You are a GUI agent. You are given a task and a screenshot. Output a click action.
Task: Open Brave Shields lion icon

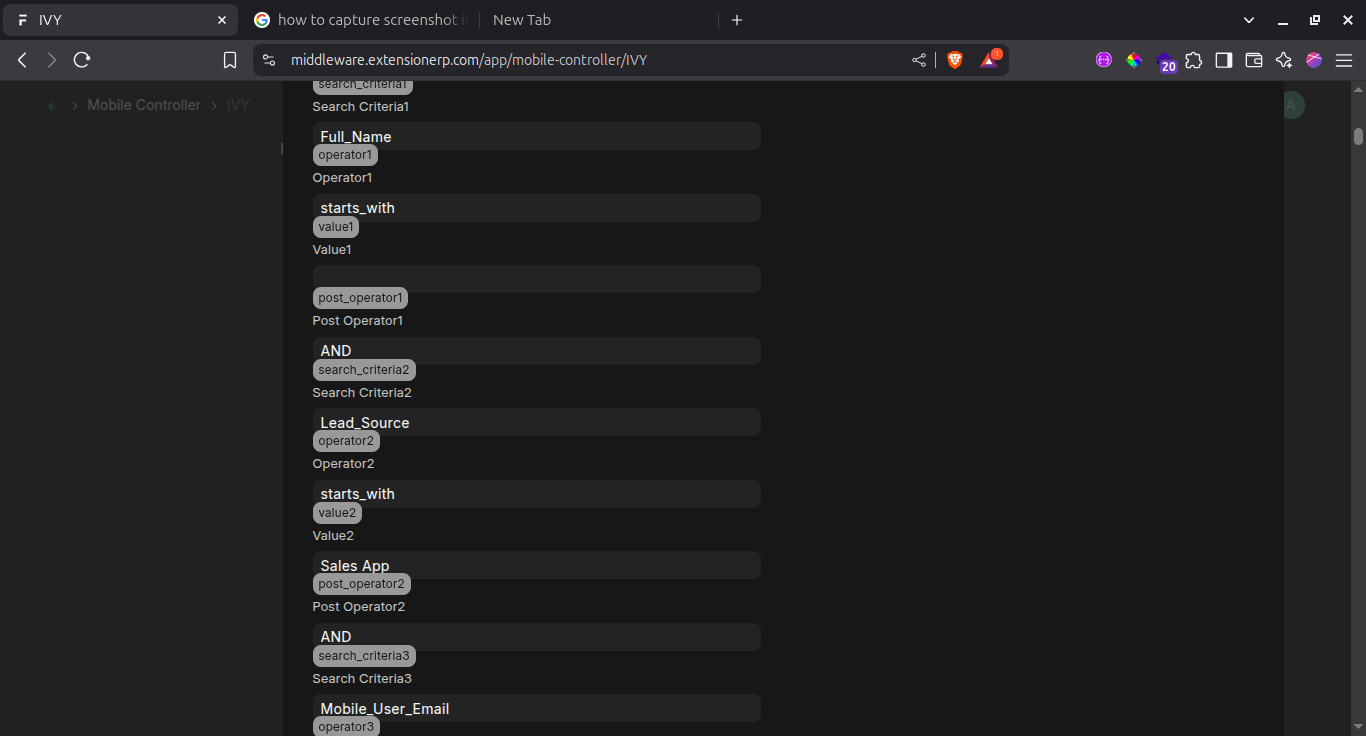click(x=955, y=60)
